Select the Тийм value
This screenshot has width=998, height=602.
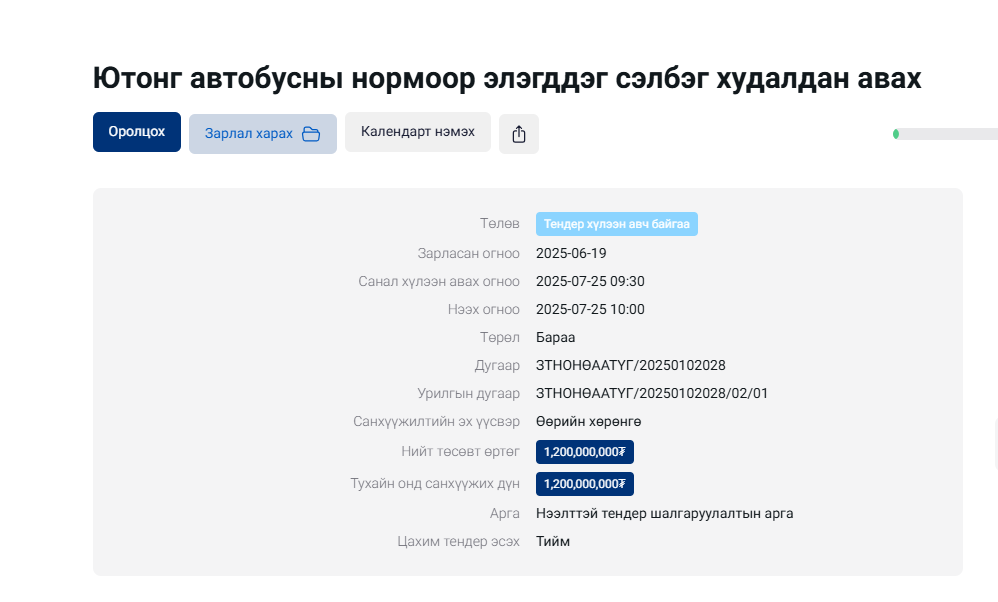coord(552,542)
